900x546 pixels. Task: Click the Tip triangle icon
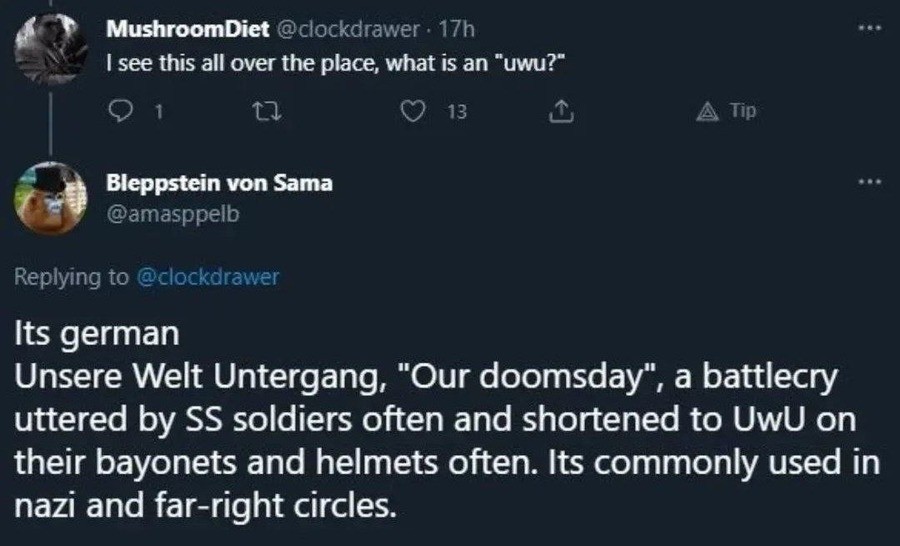coord(709,112)
